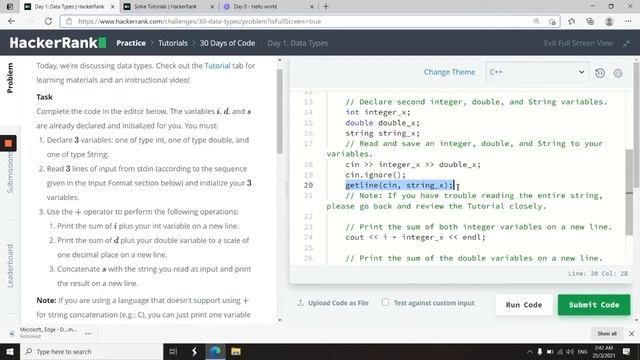
Task: Open the Submissions side tab
Action: (x=10, y=173)
